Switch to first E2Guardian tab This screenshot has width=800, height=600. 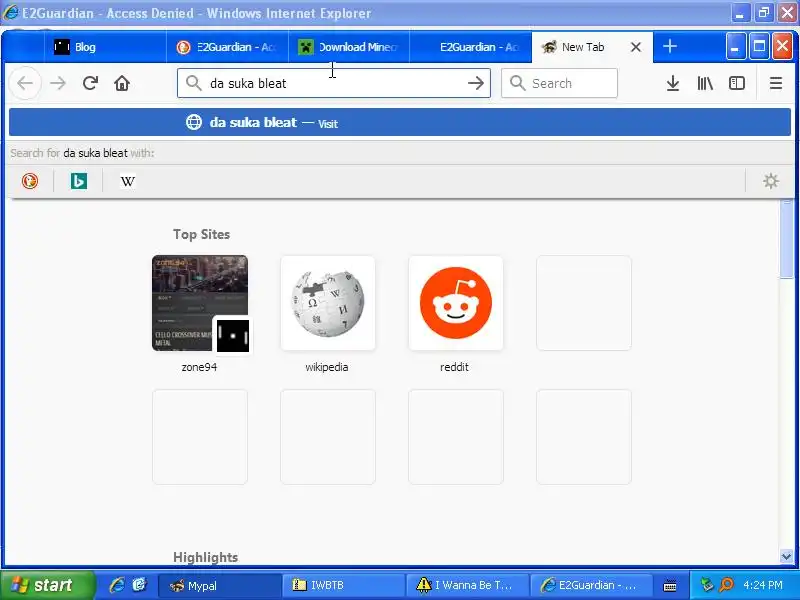click(x=228, y=47)
